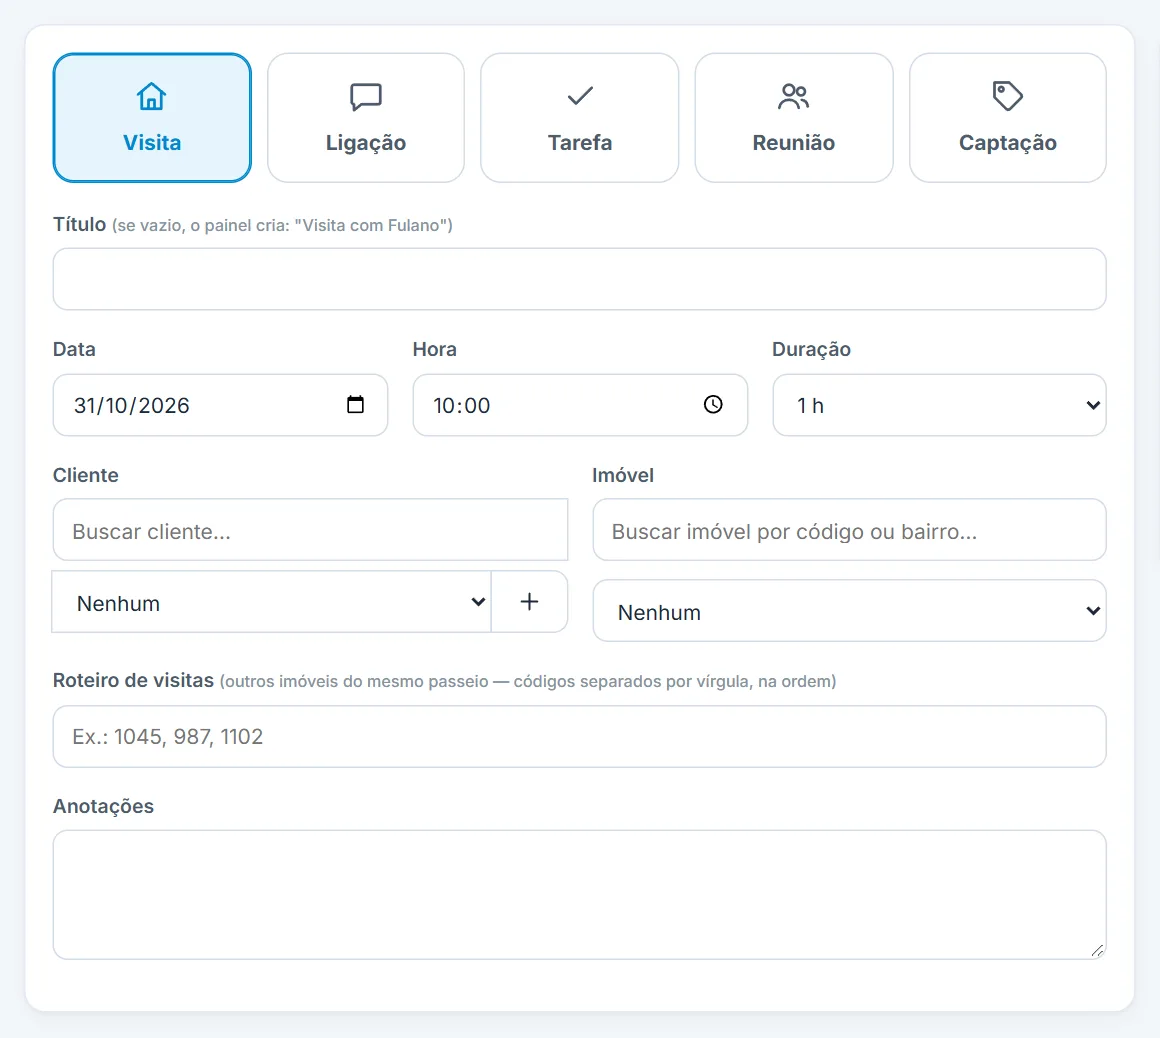
Task: Add a new client with the plus button
Action: coord(530,601)
